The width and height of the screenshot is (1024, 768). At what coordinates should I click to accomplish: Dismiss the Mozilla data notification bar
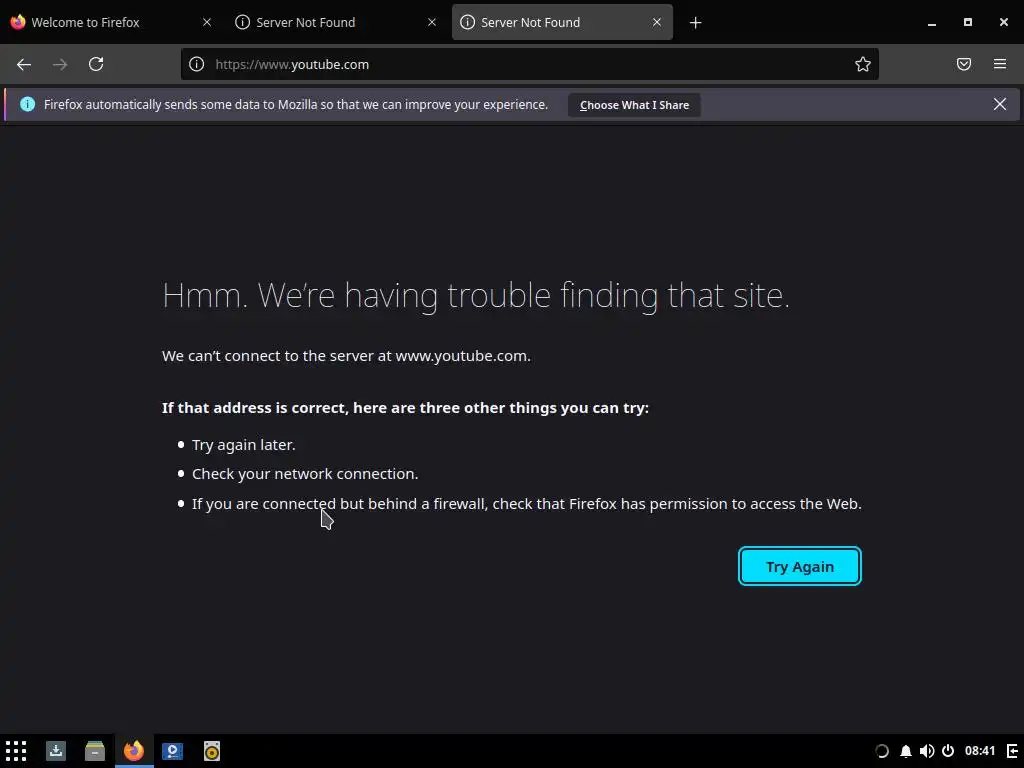click(1000, 104)
